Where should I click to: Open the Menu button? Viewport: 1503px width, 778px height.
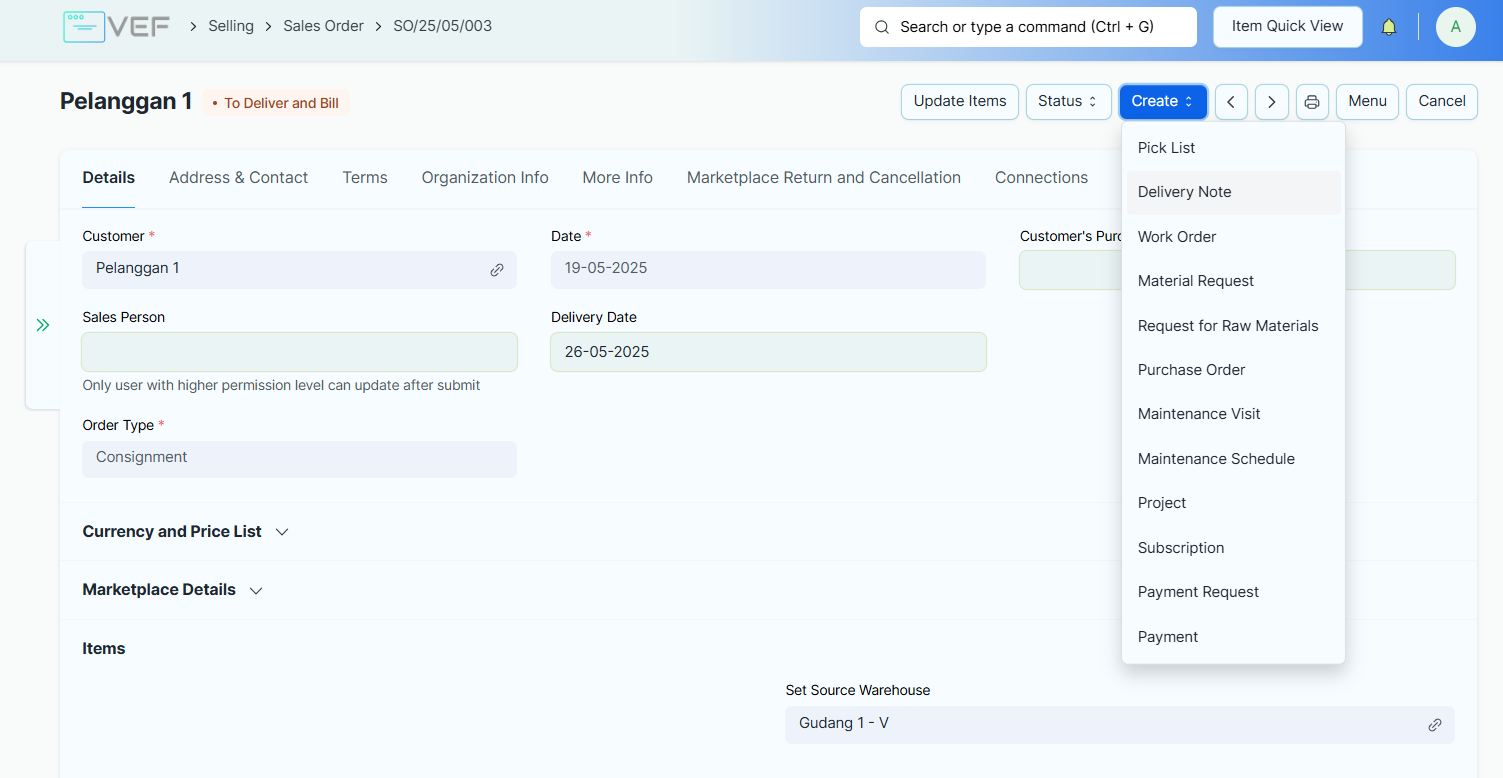coord(1367,101)
